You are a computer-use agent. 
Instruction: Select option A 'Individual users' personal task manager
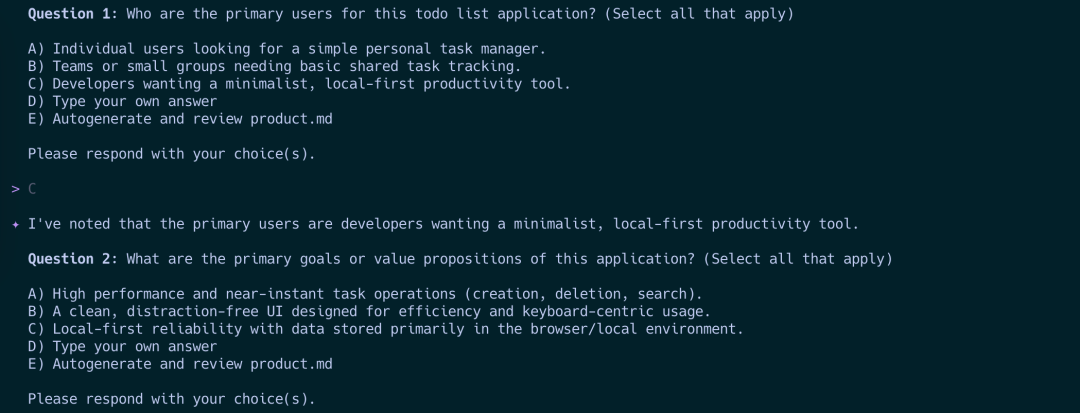point(286,49)
